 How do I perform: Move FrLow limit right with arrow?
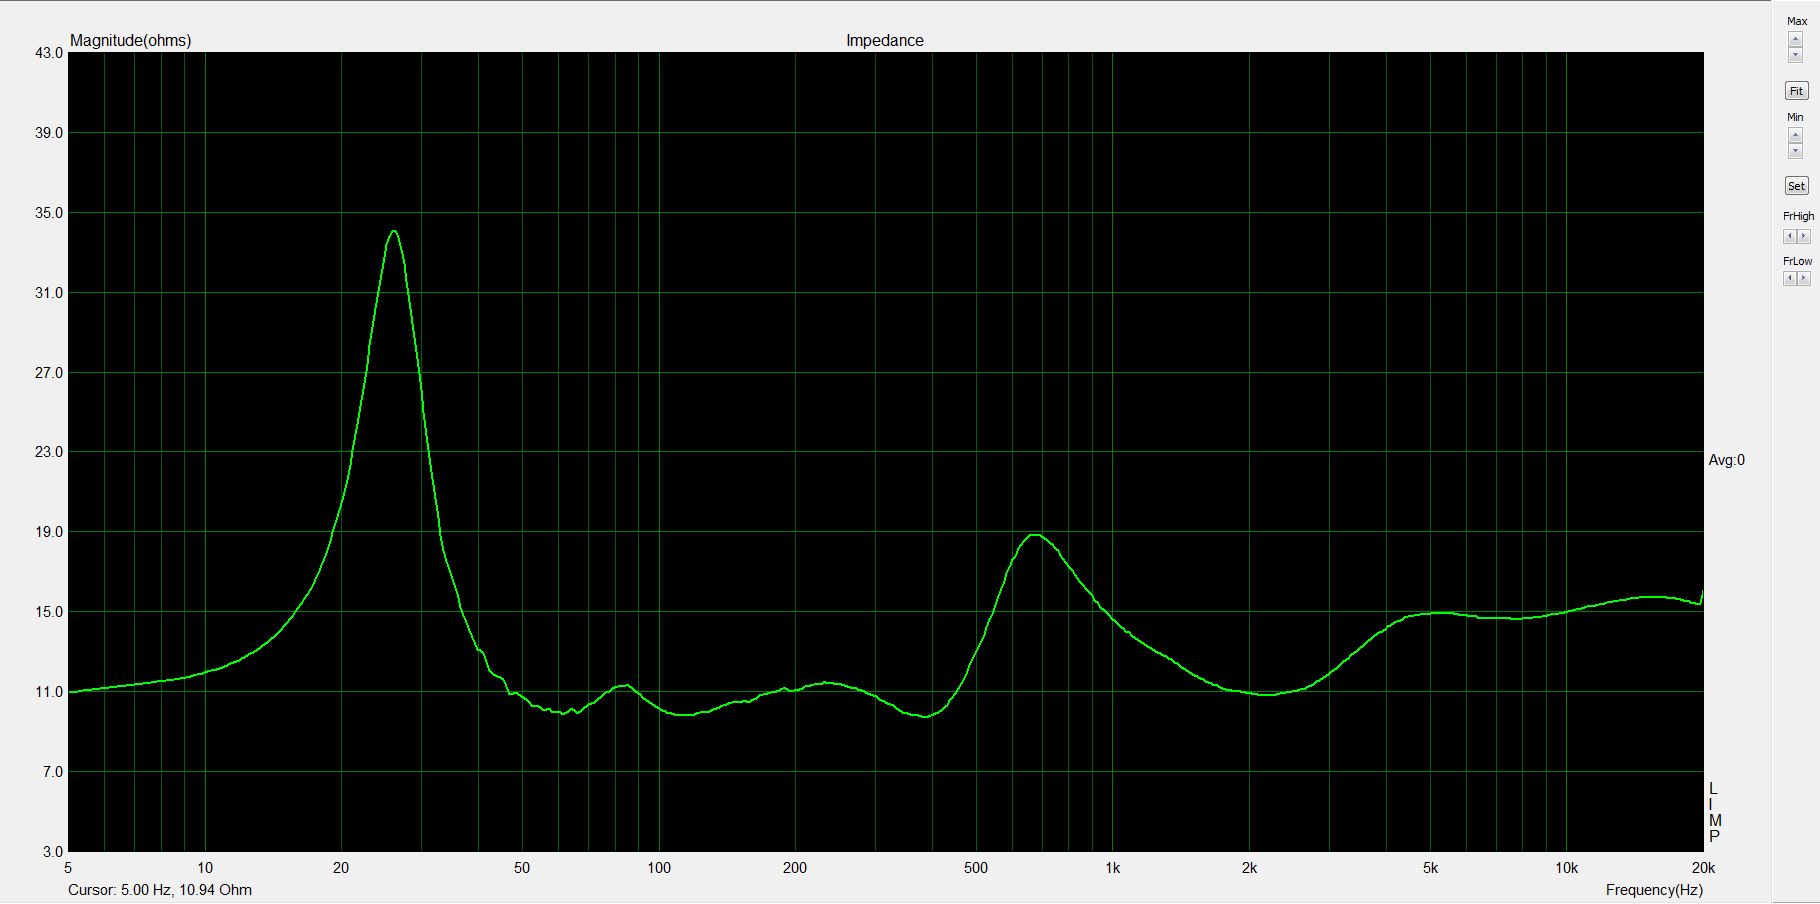pos(1804,279)
